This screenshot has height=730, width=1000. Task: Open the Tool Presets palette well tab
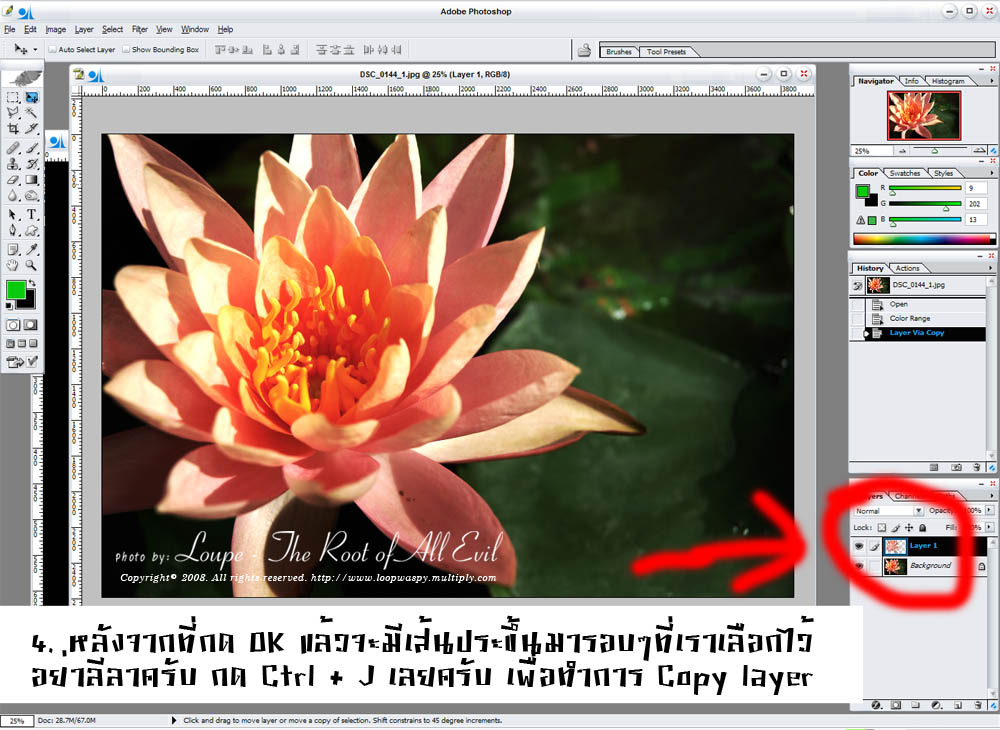coord(666,52)
